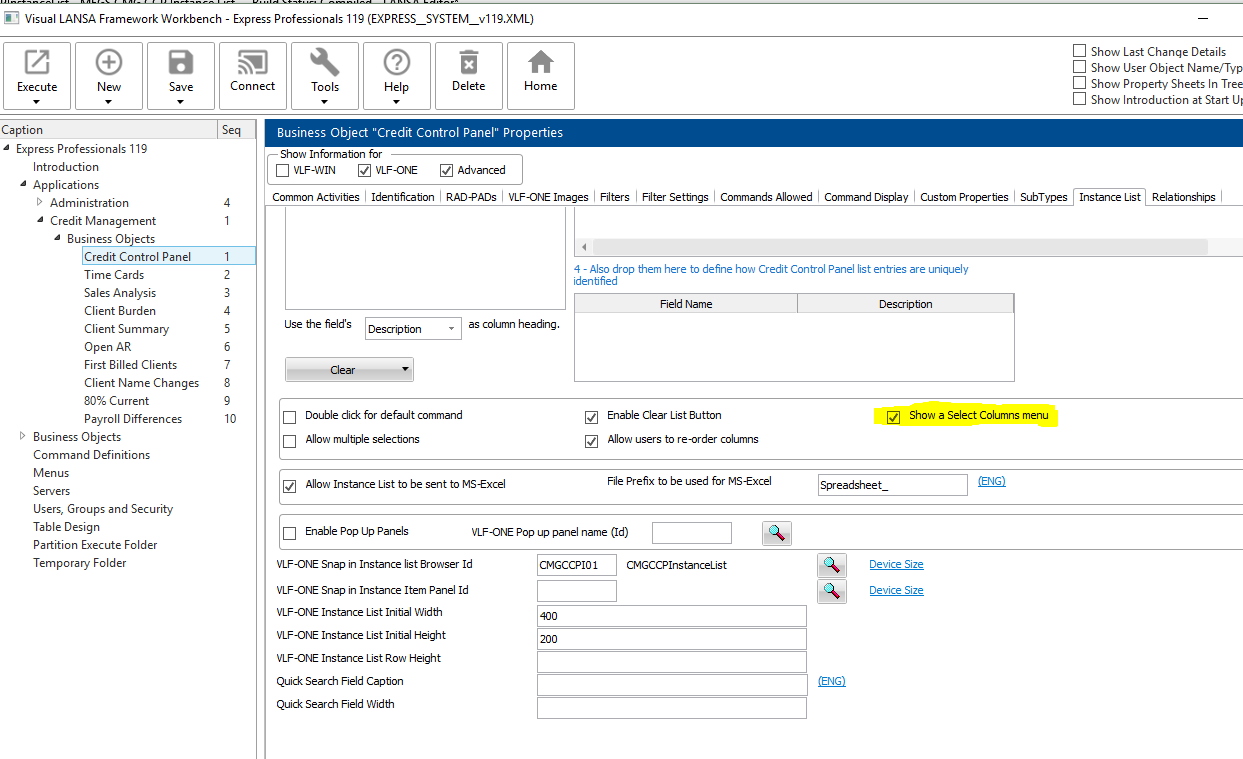This screenshot has height=759, width=1243.
Task: Enable Allow multiple selections
Action: point(290,441)
